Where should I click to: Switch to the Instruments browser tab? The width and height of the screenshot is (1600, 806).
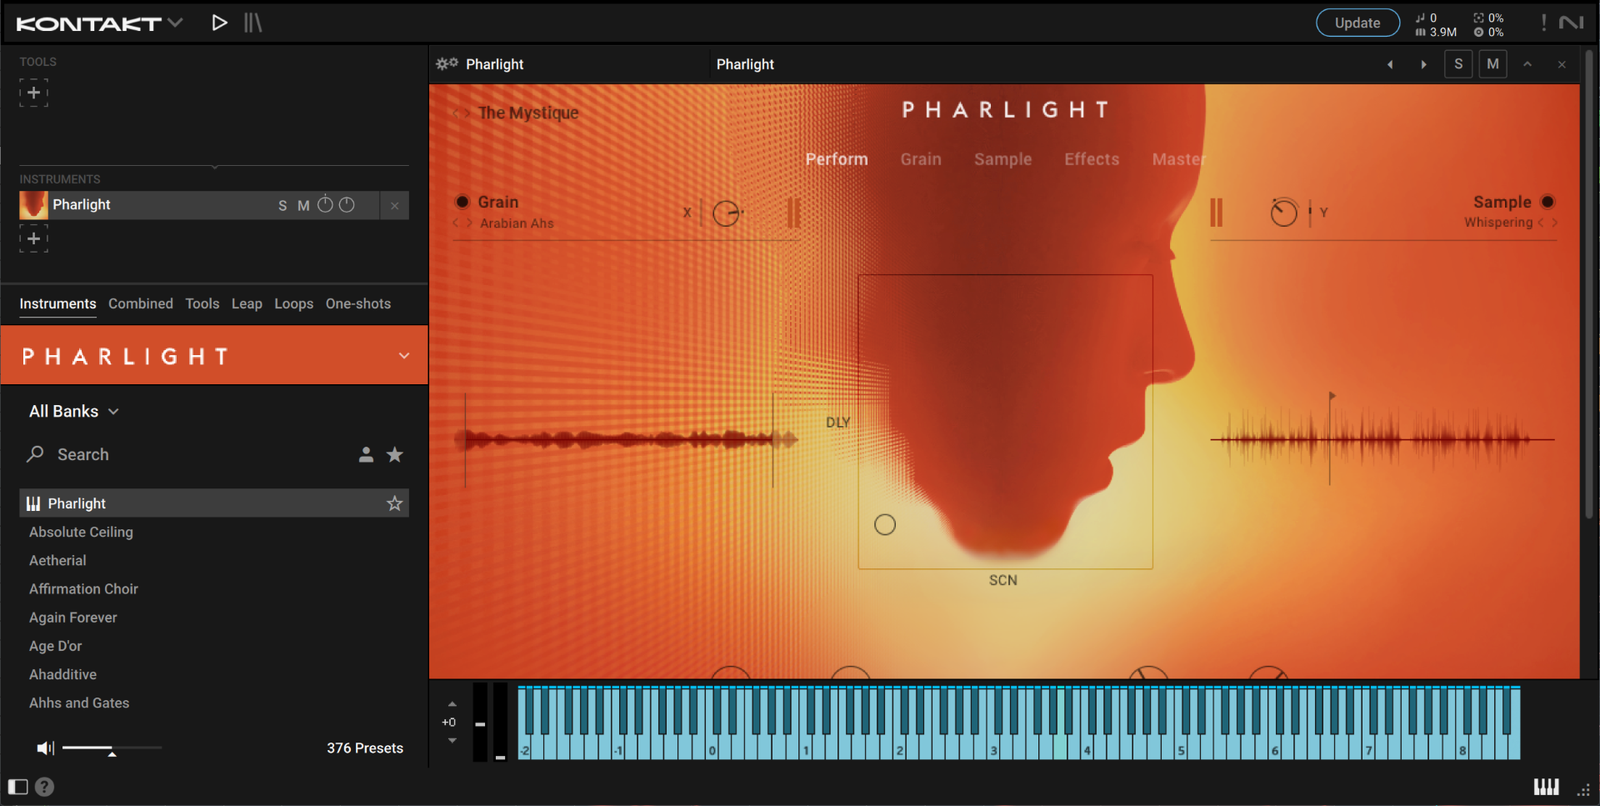click(58, 304)
